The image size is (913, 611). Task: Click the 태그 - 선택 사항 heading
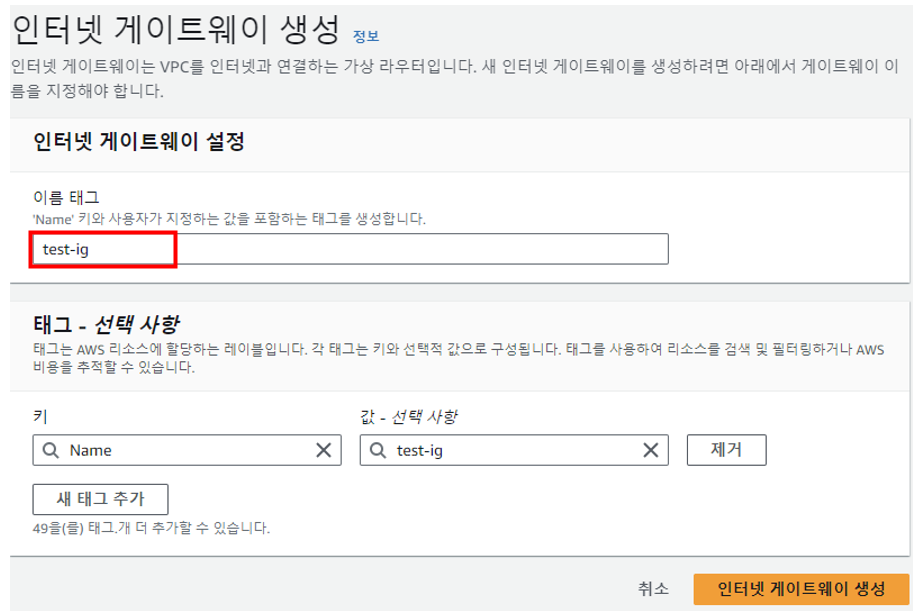pos(107,324)
